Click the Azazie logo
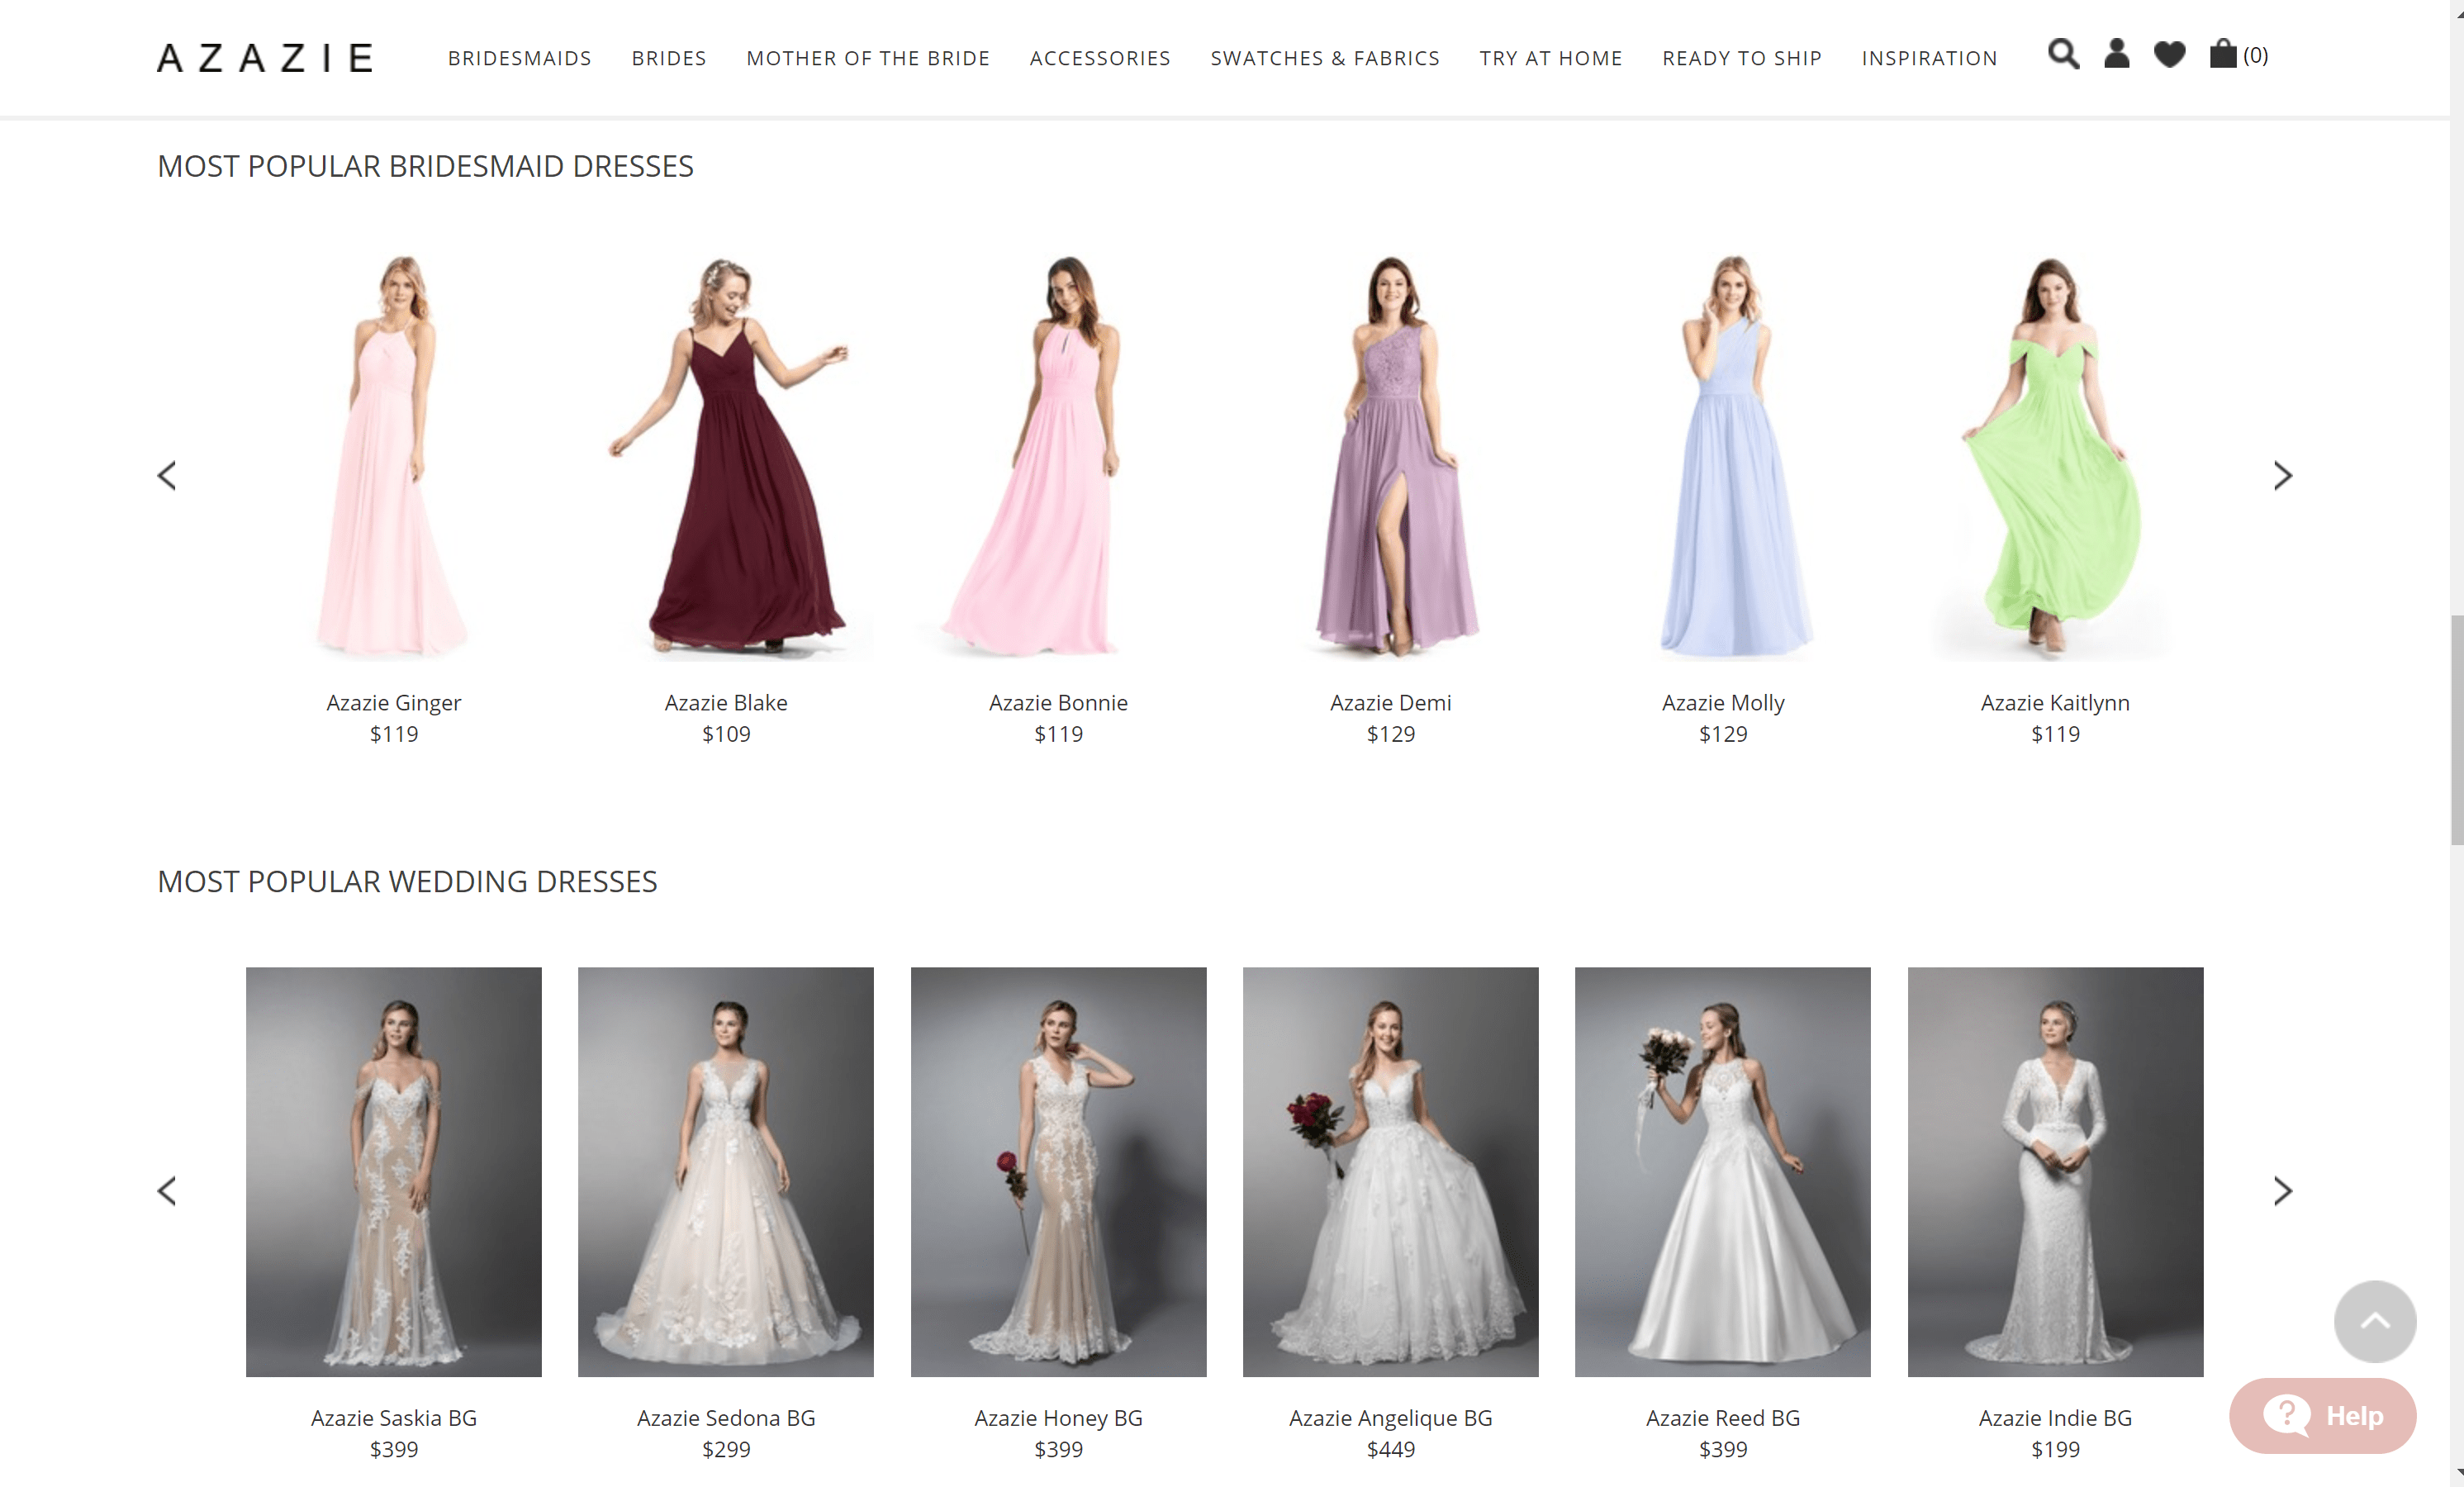The height and width of the screenshot is (1487, 2464). click(265, 58)
